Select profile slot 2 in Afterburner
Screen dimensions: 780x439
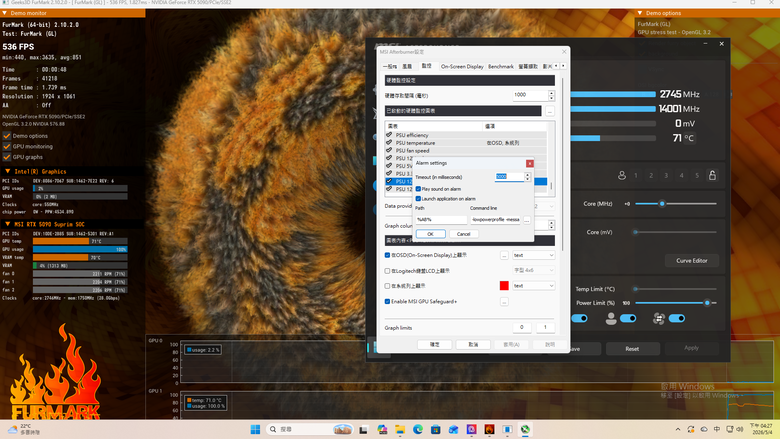click(x=651, y=176)
